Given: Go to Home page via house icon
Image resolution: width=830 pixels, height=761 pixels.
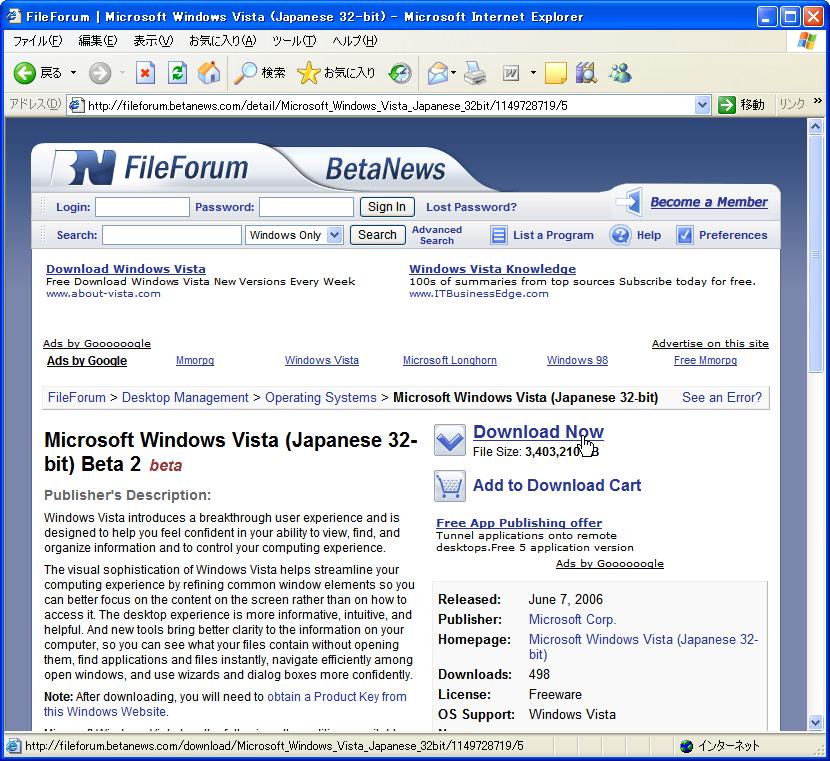Looking at the screenshot, I should click(209, 73).
